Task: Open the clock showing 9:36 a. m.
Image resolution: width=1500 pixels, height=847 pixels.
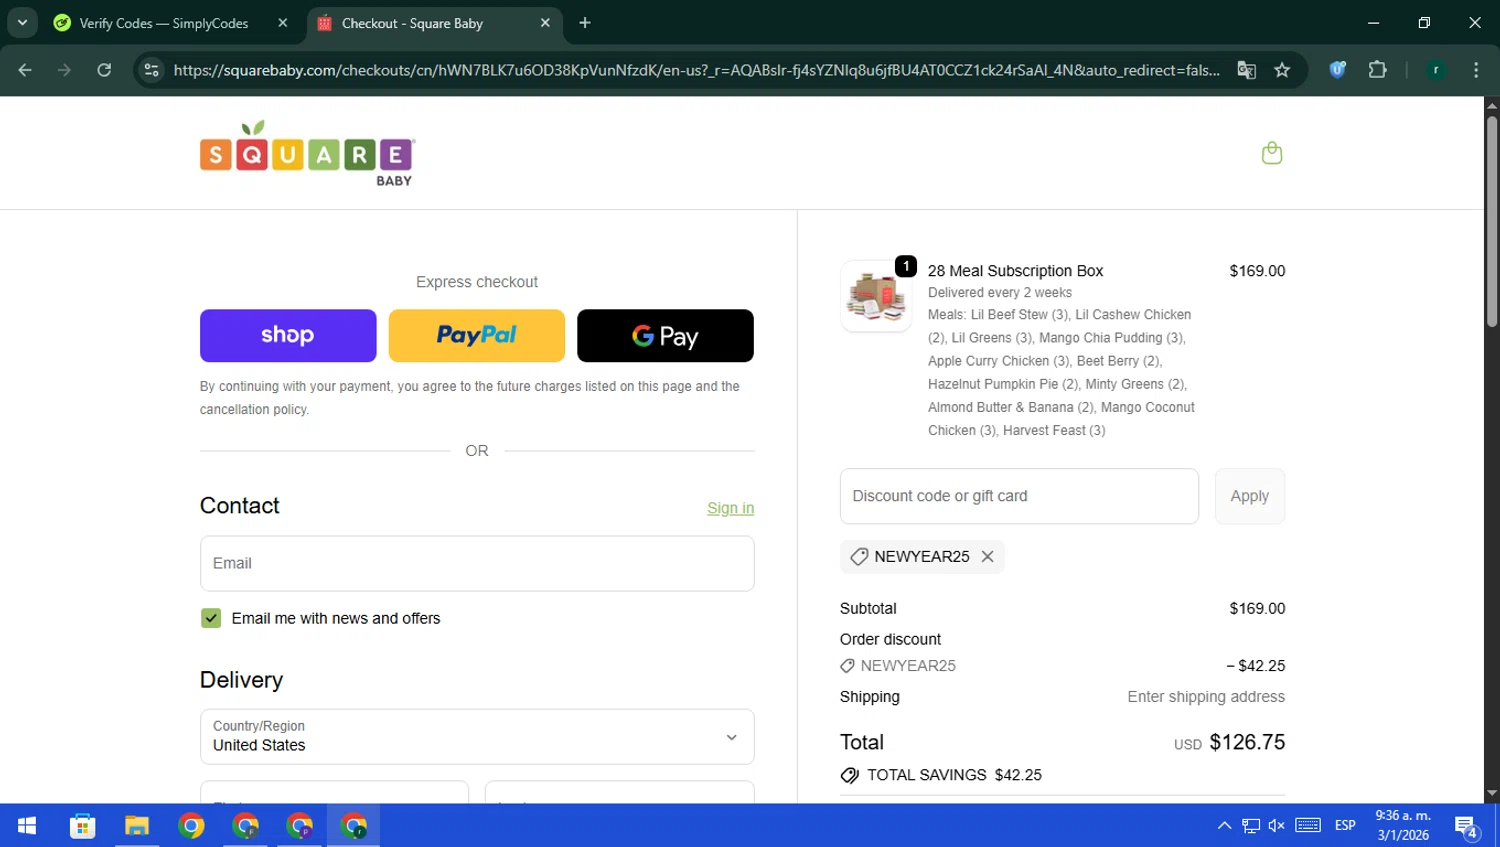Action: 1403,826
